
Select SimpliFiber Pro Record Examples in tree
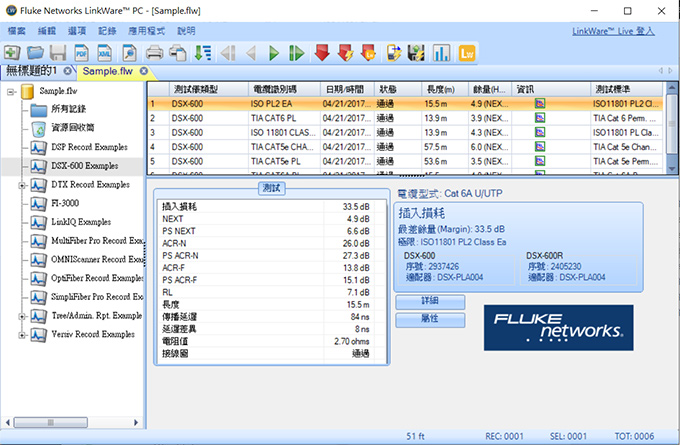[97, 297]
